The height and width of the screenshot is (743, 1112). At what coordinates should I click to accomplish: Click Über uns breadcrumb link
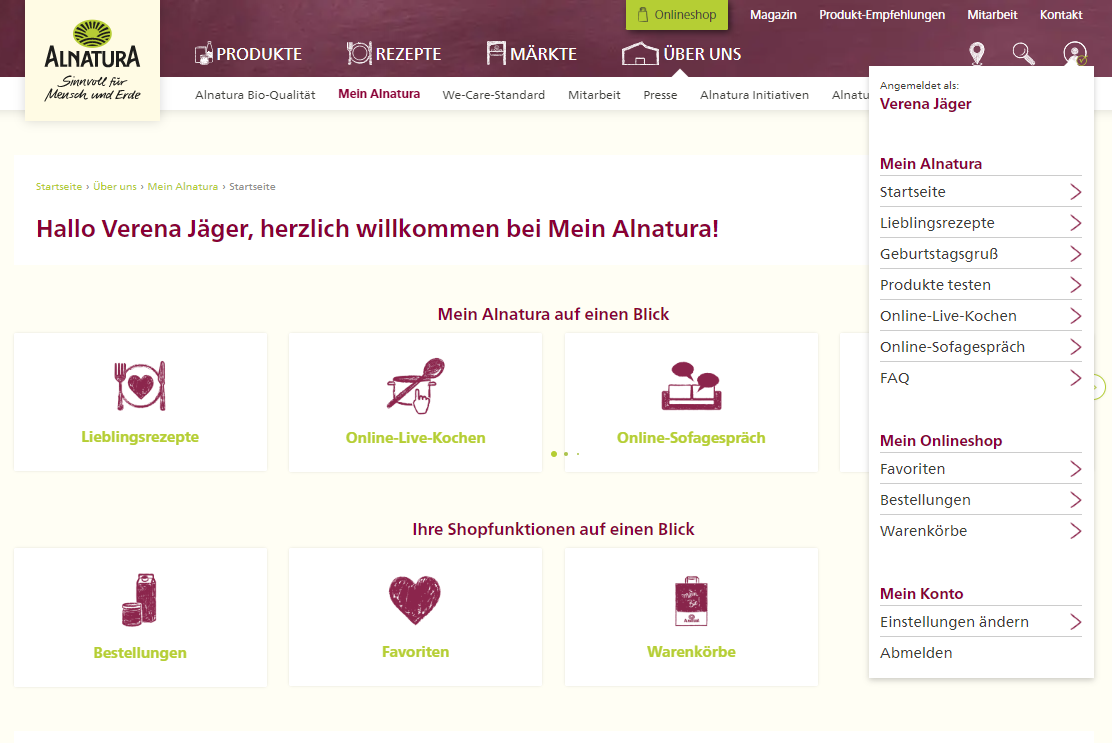[115, 186]
